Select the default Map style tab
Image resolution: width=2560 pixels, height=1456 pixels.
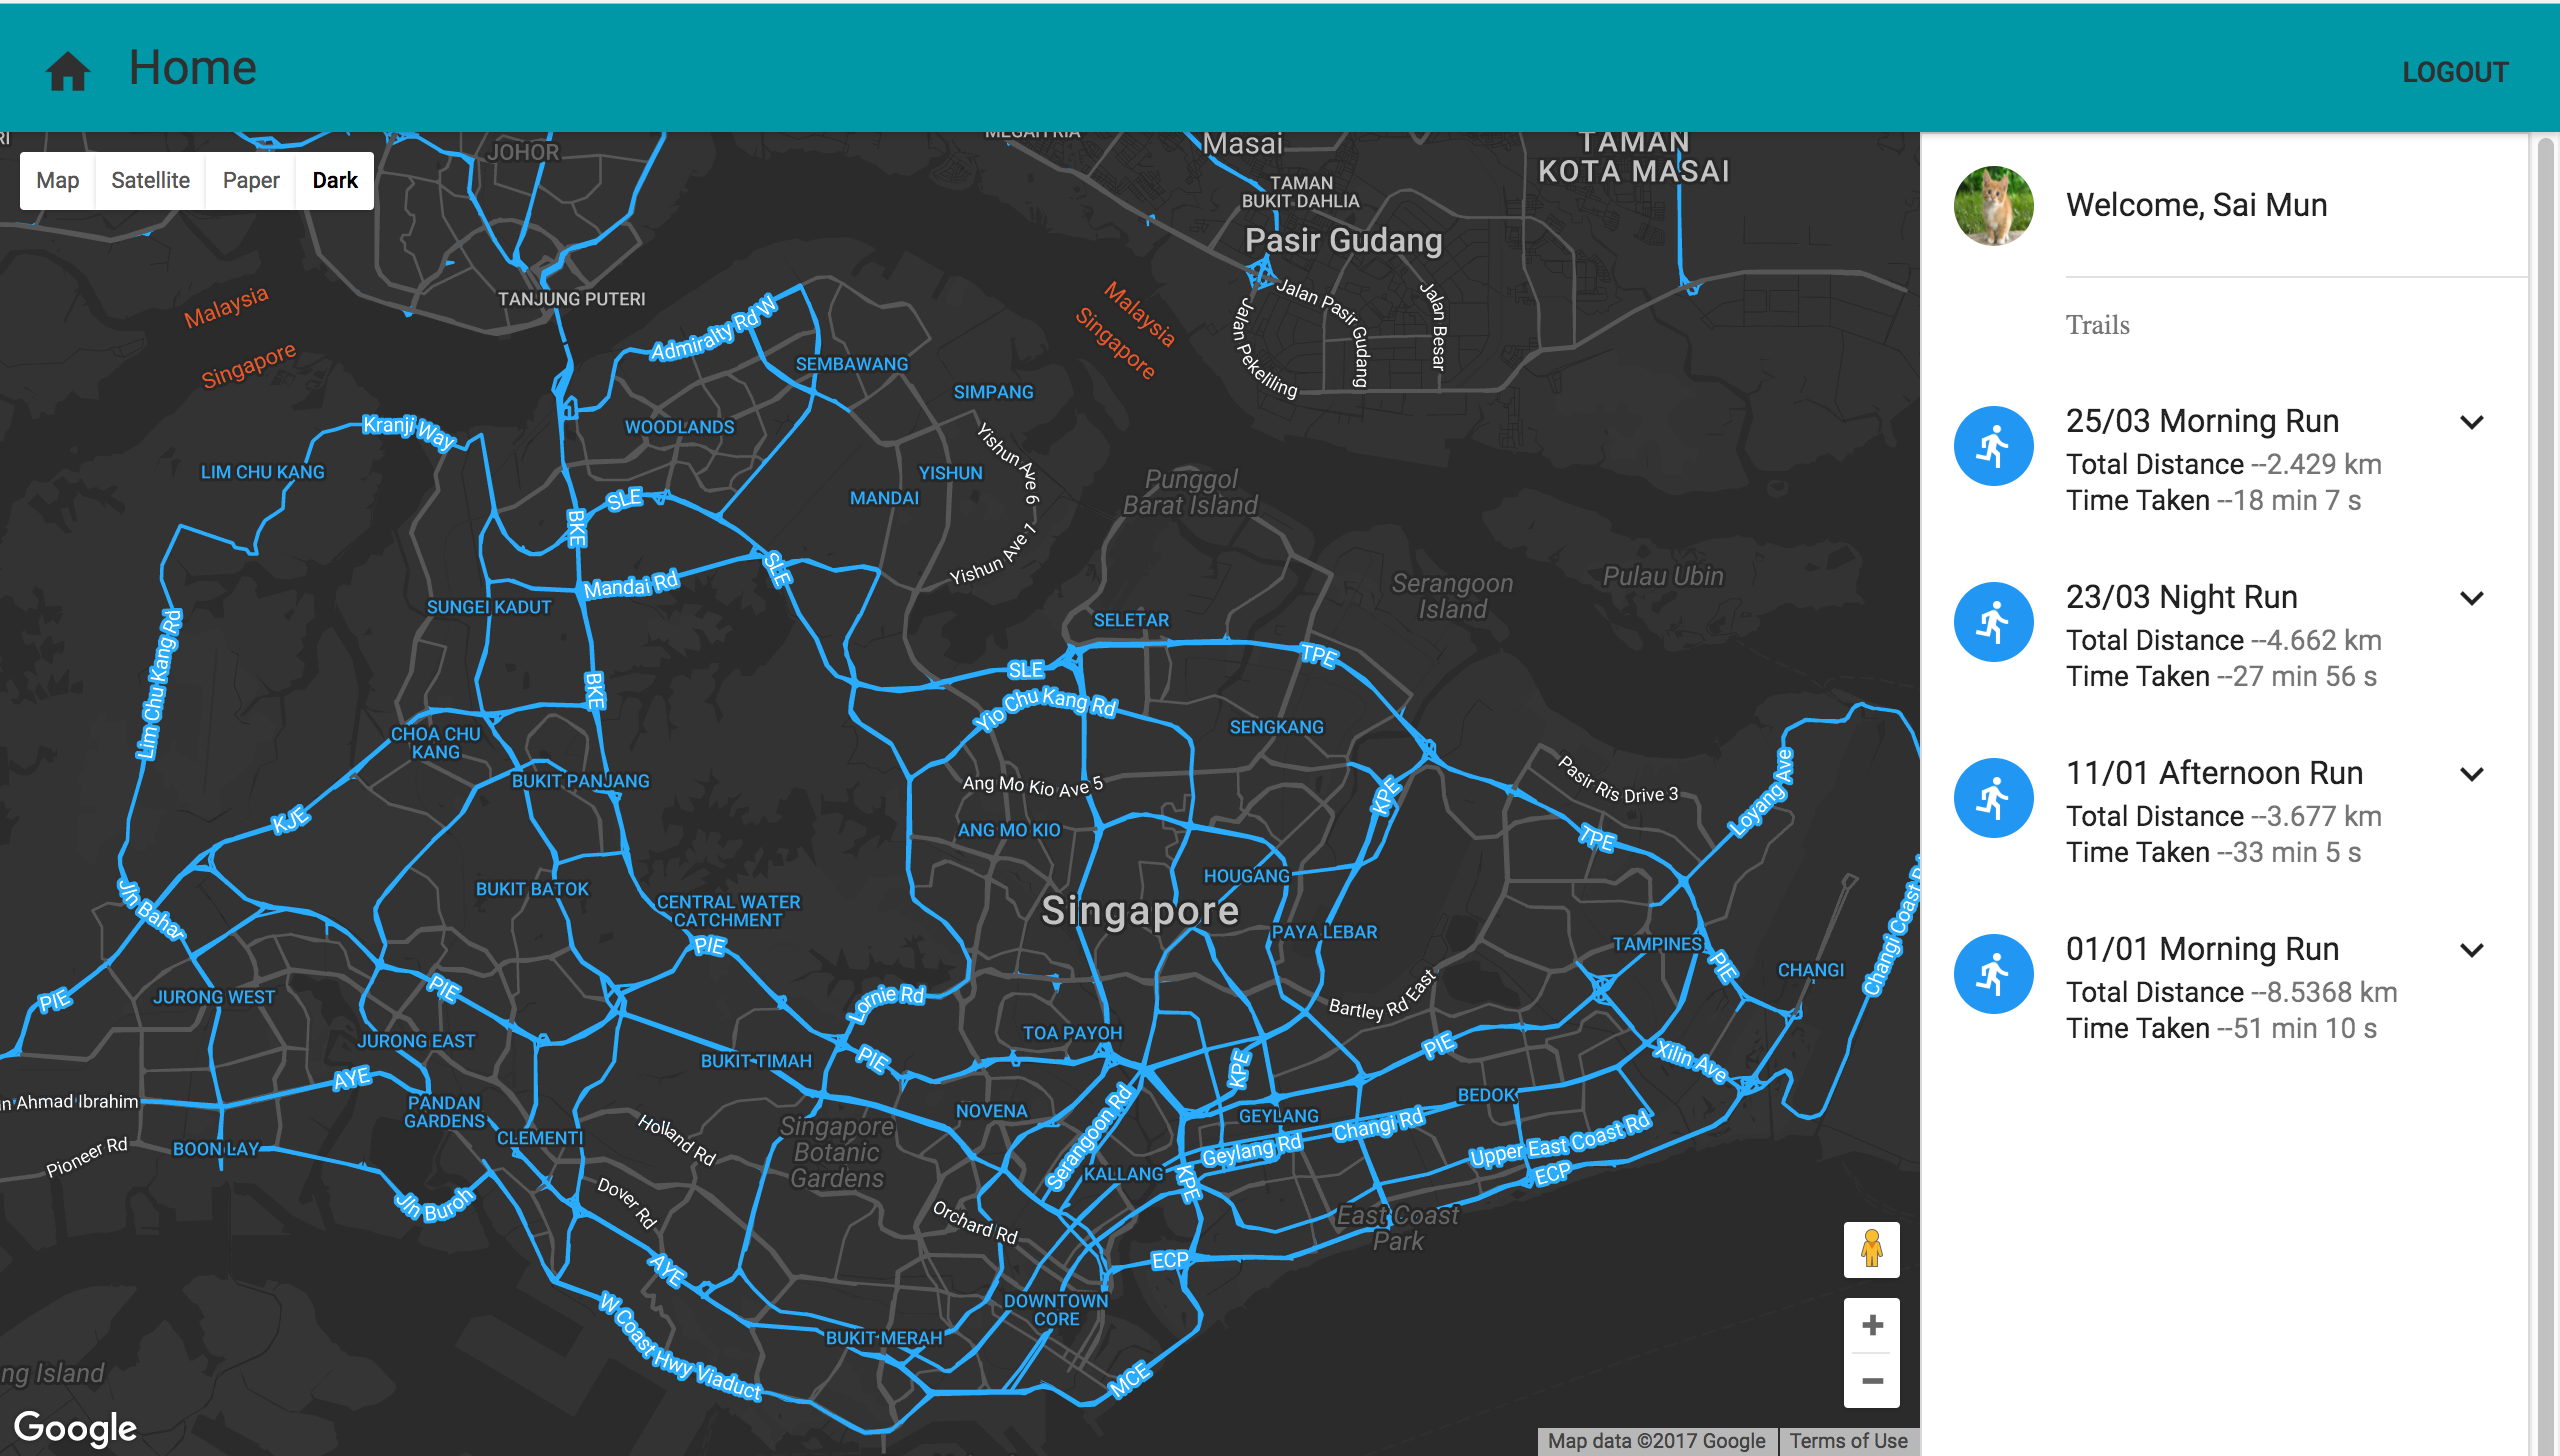coord(58,181)
